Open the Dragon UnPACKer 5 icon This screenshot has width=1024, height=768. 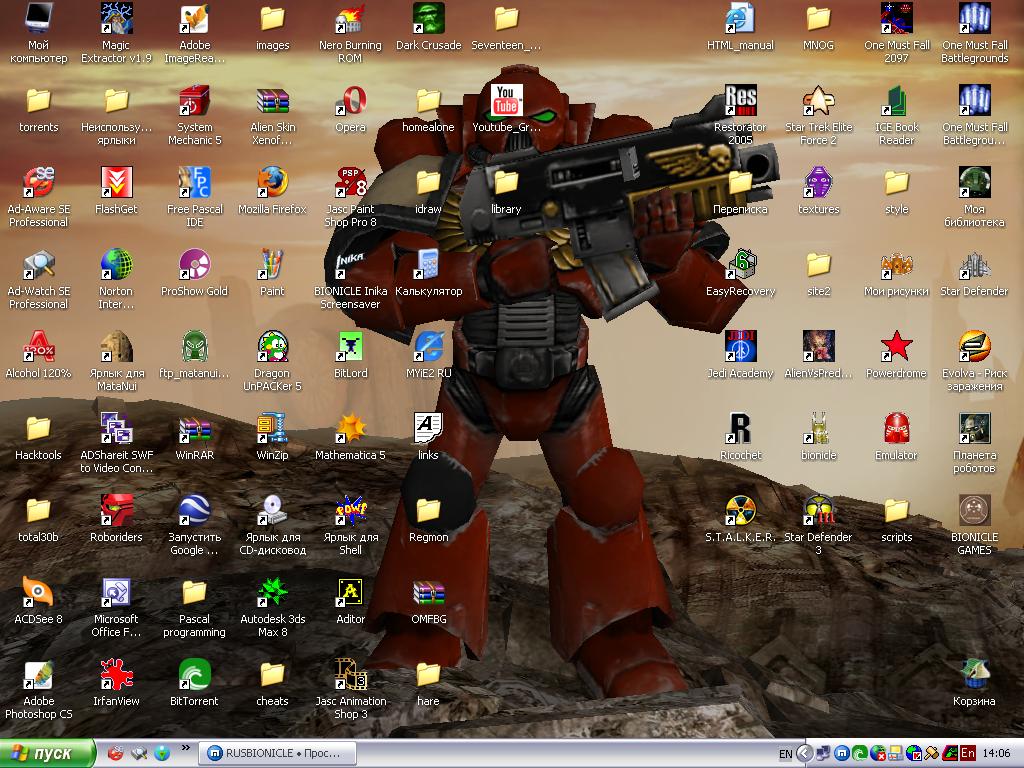272,346
